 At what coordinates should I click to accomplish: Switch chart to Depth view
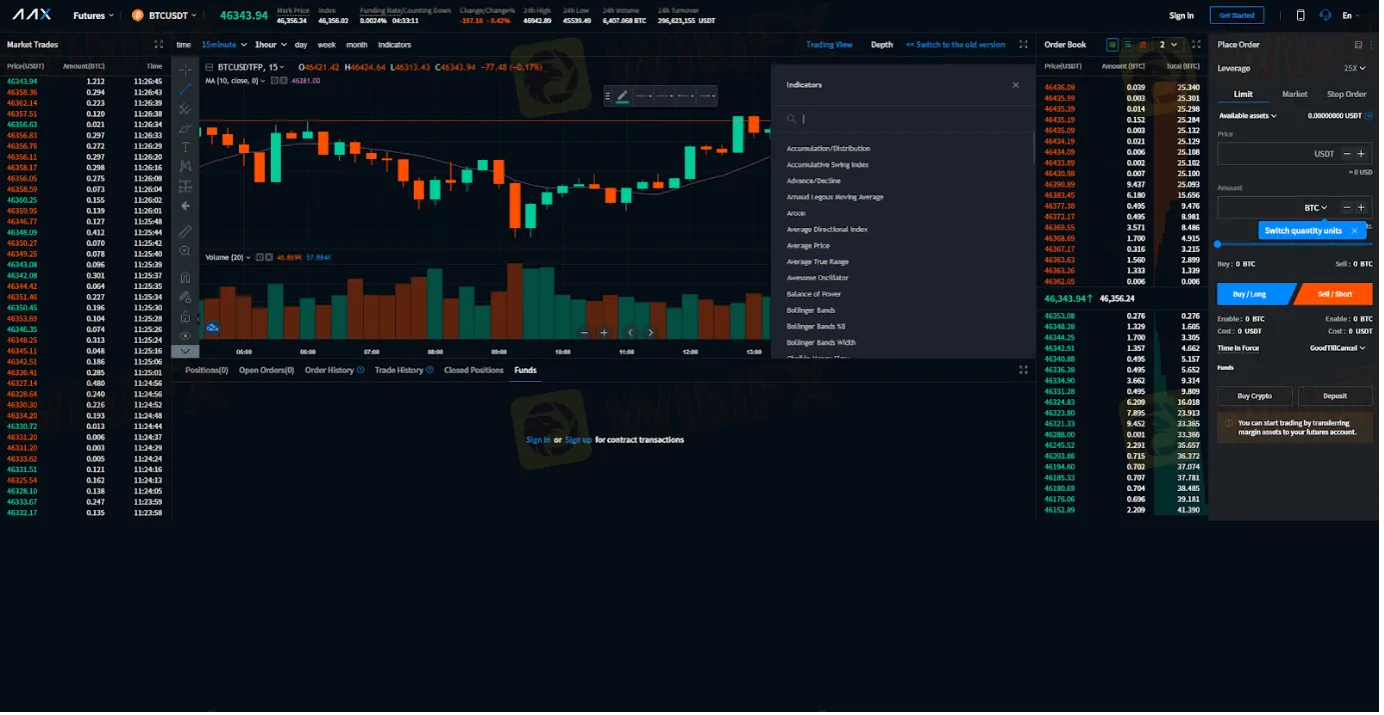881,45
